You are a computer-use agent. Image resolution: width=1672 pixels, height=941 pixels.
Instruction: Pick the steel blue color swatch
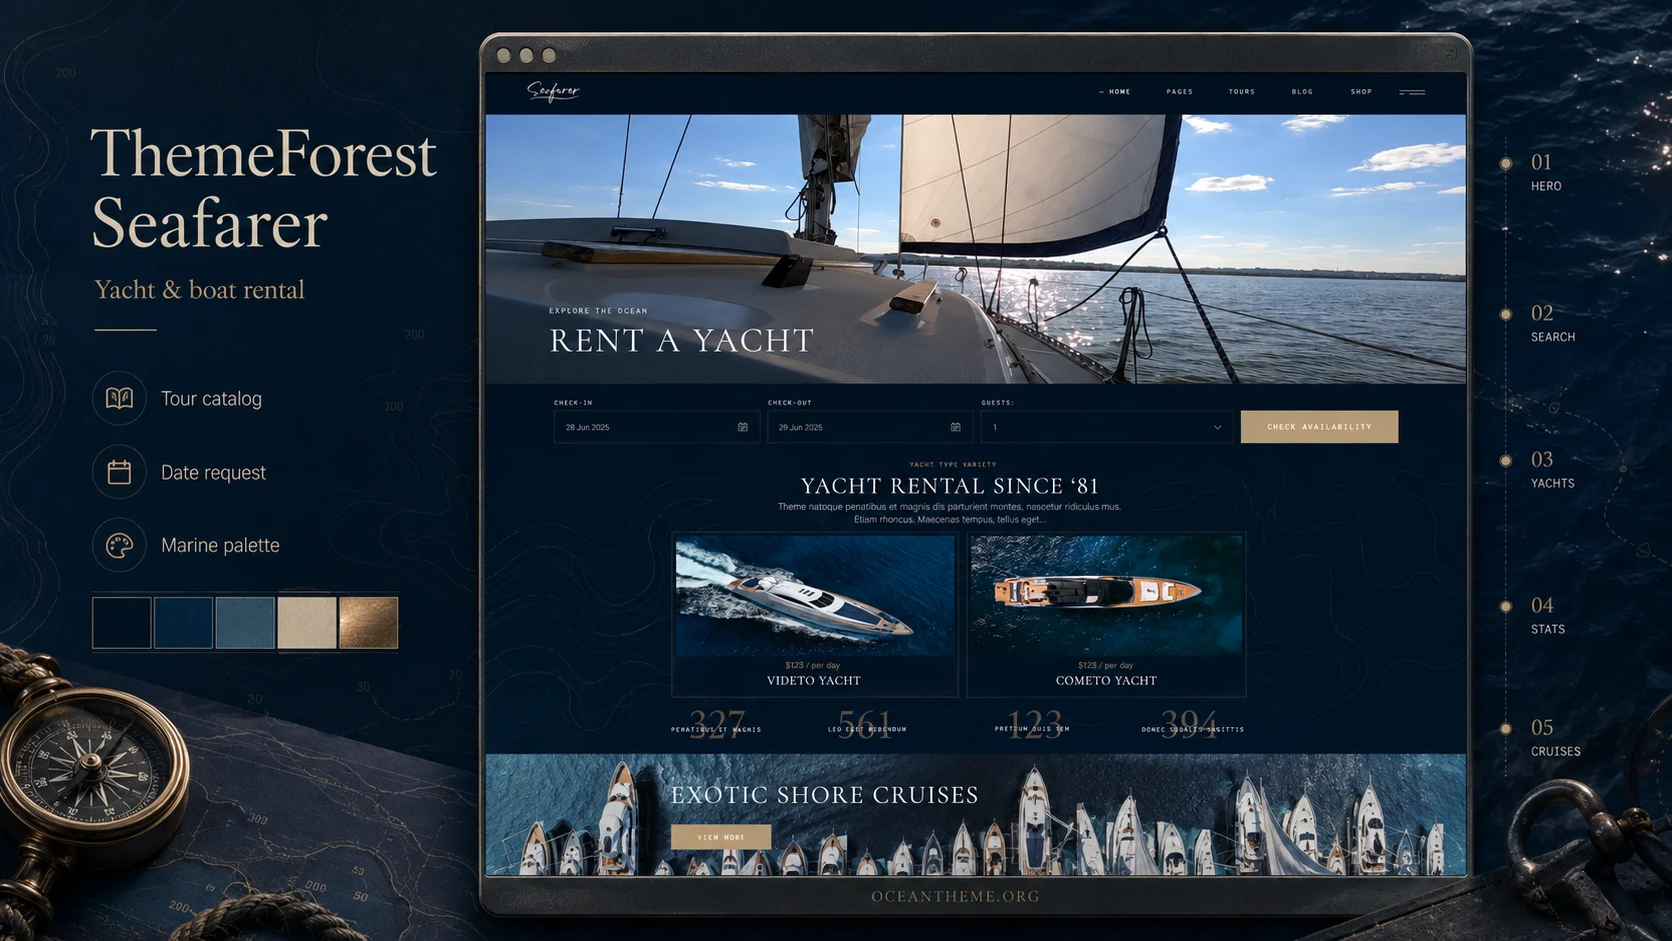click(245, 623)
